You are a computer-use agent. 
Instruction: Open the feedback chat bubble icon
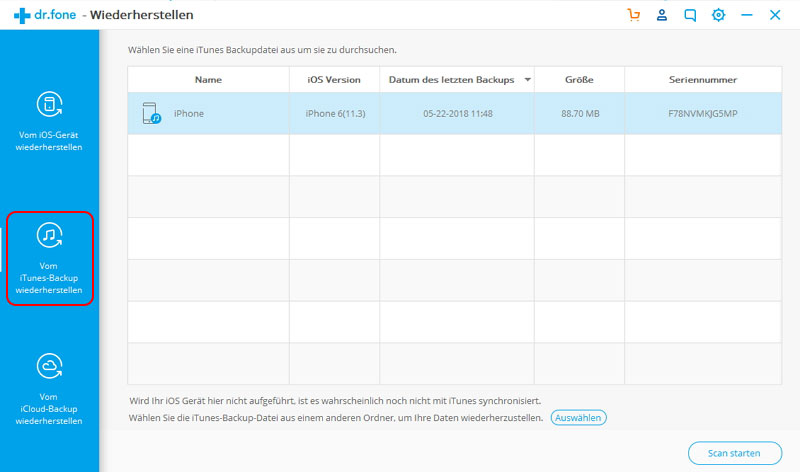click(690, 15)
